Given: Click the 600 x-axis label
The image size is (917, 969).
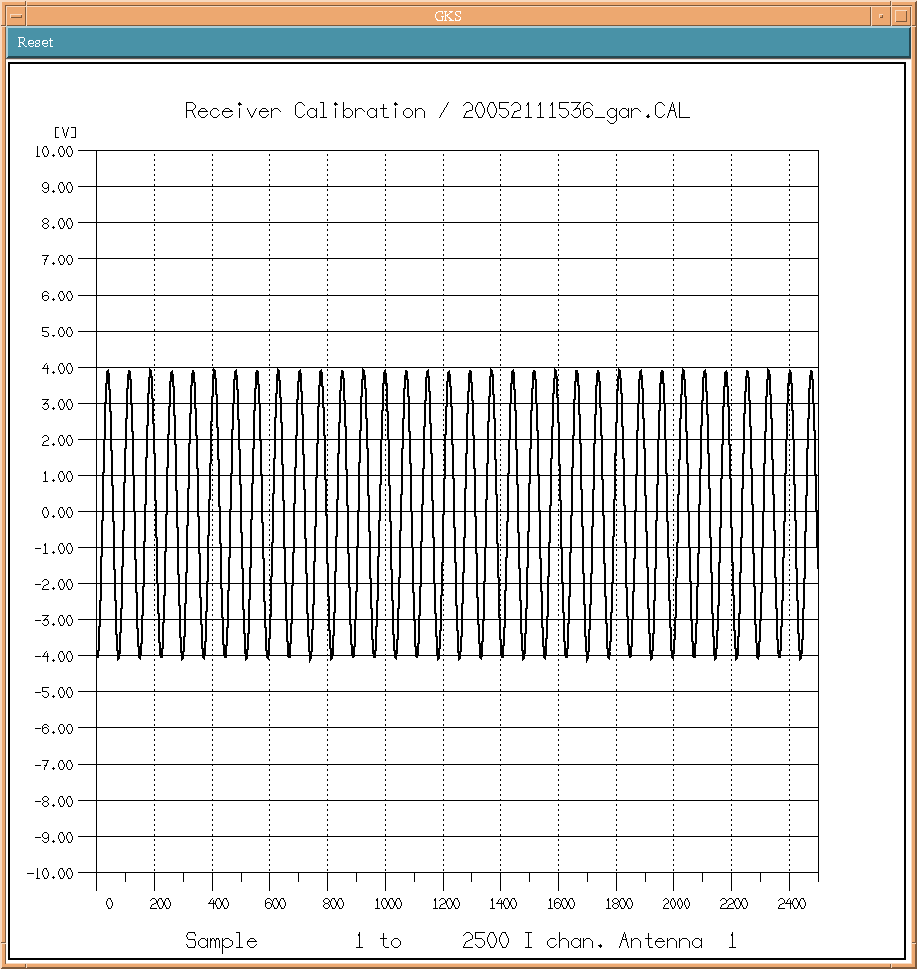Looking at the screenshot, I should tap(275, 904).
